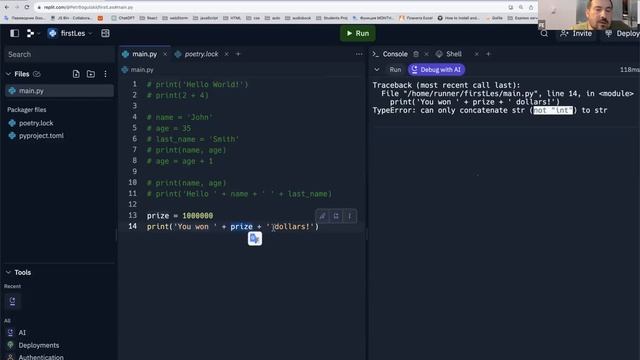Run the program with the green Run button
This screenshot has width=640, height=360.
coord(358,33)
